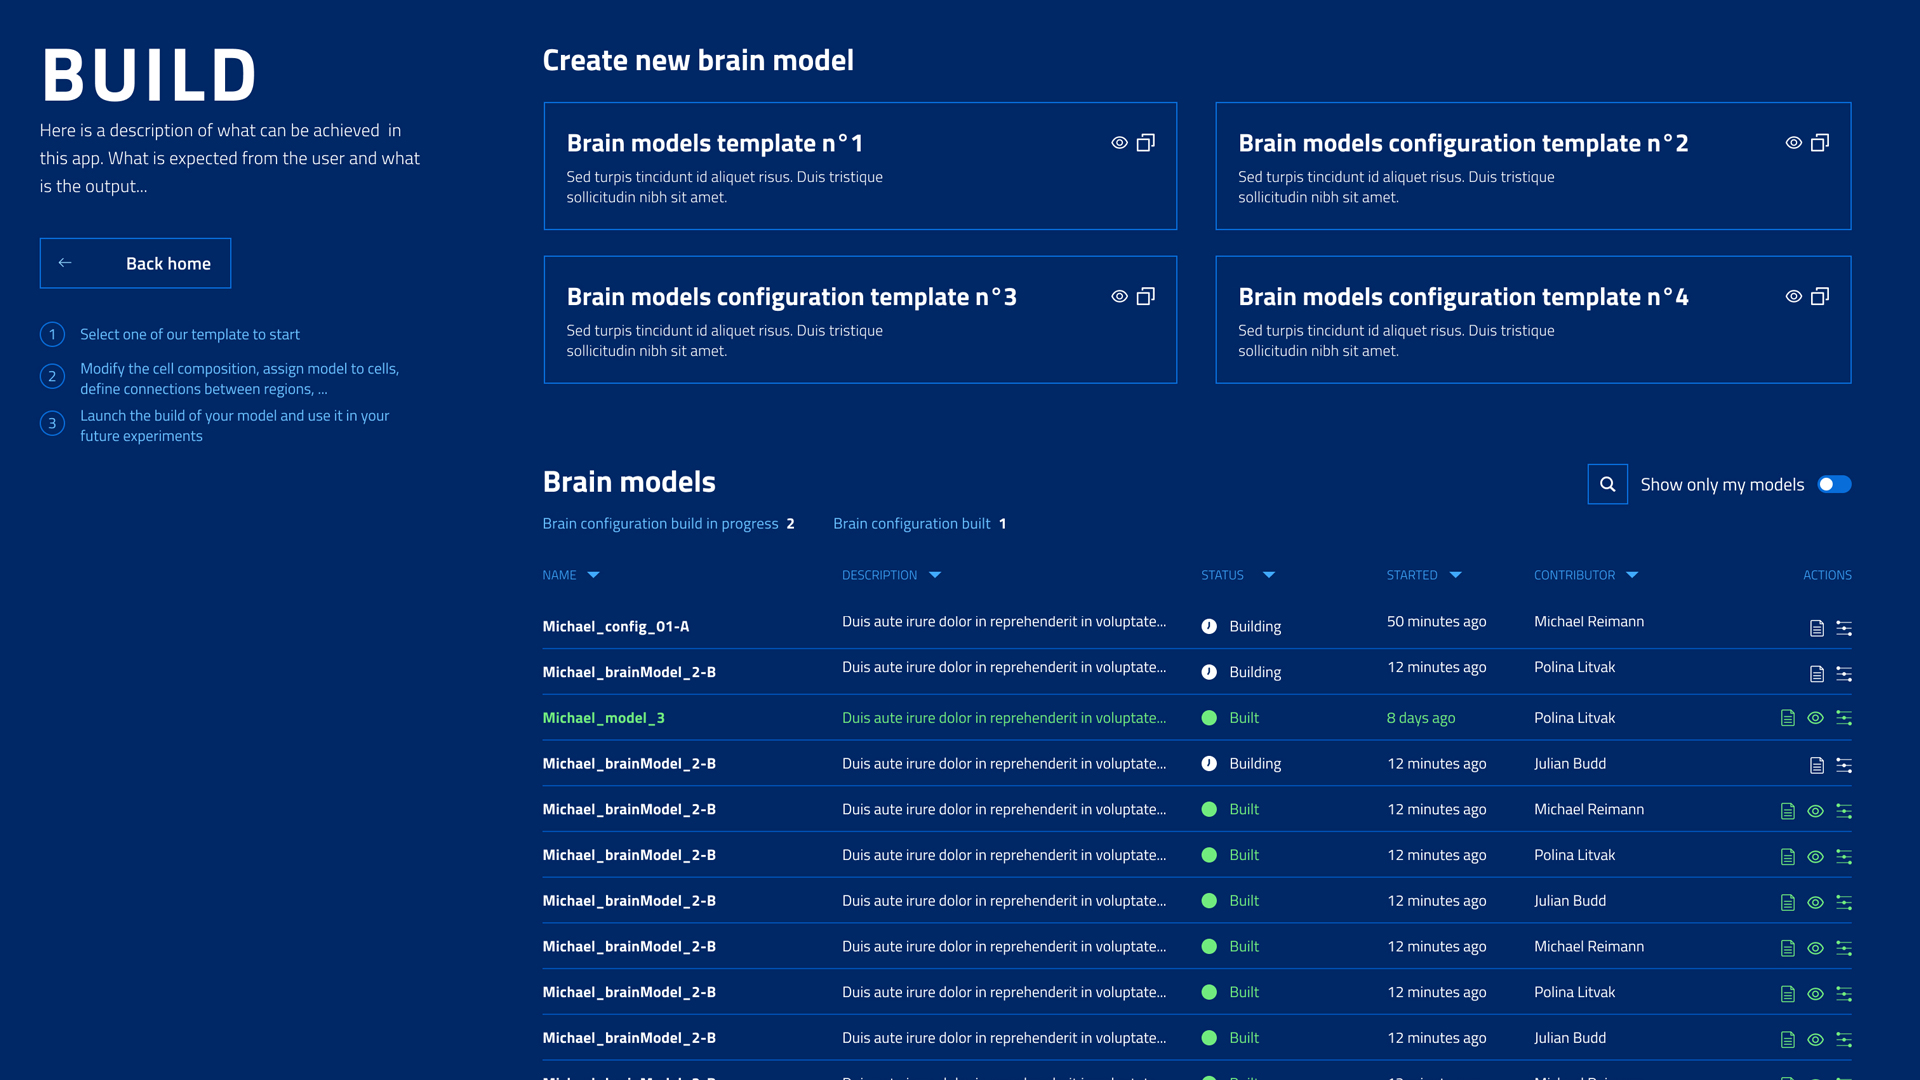Select Brain configuration build in progress tab
Screen dimensions: 1920x1080
pyautogui.click(x=668, y=523)
